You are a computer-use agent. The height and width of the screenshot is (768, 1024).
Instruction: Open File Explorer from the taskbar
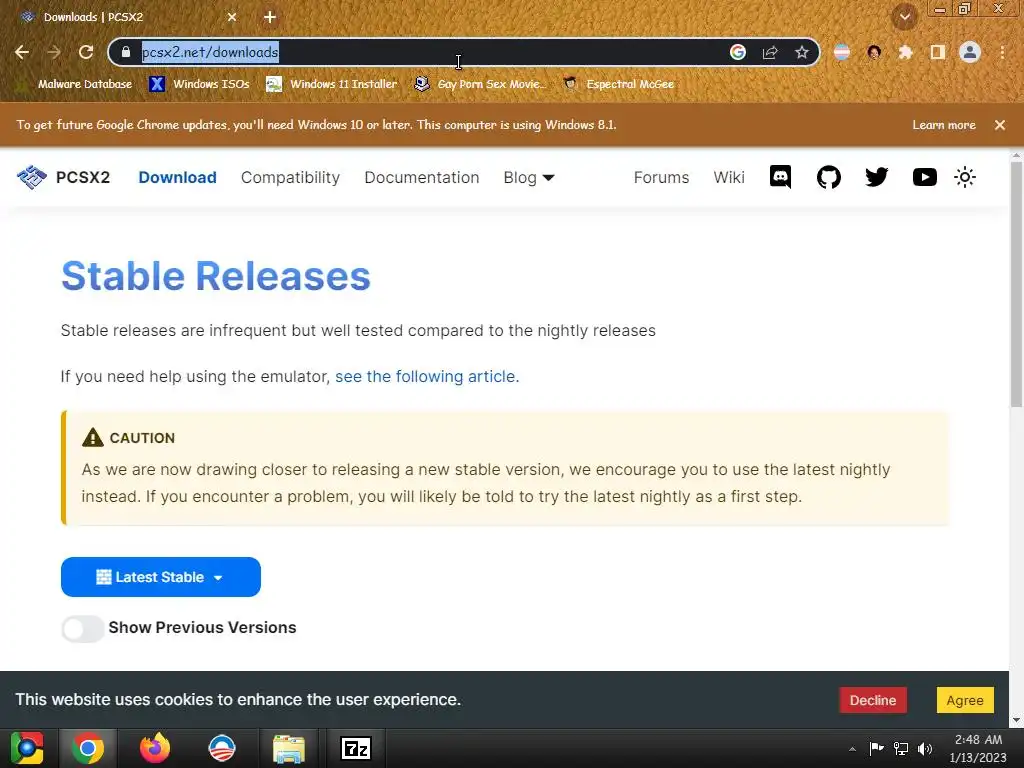click(289, 748)
